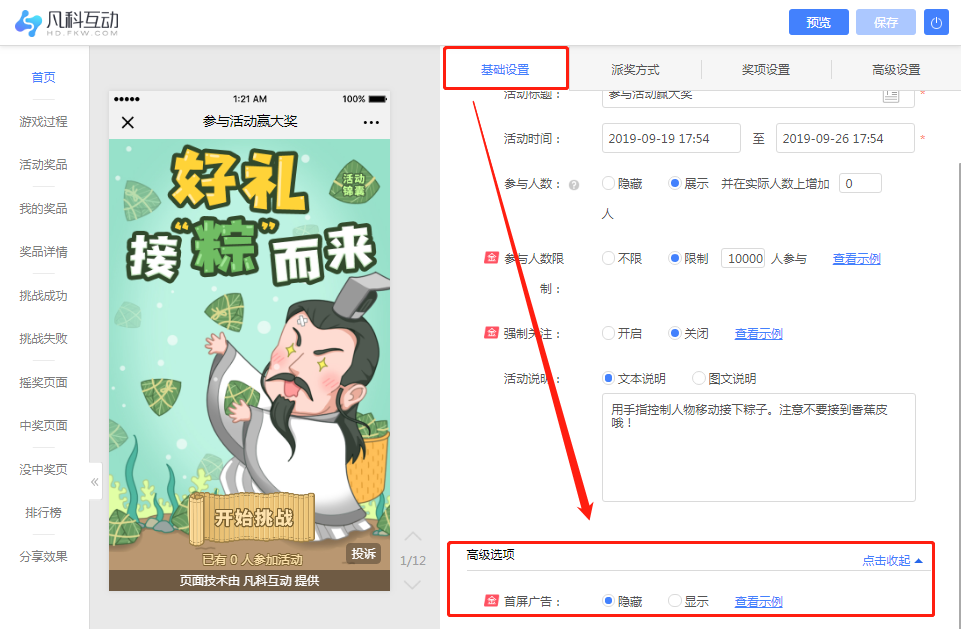
Task: Open 挑战成功 in left sidebar
Action: [44, 295]
